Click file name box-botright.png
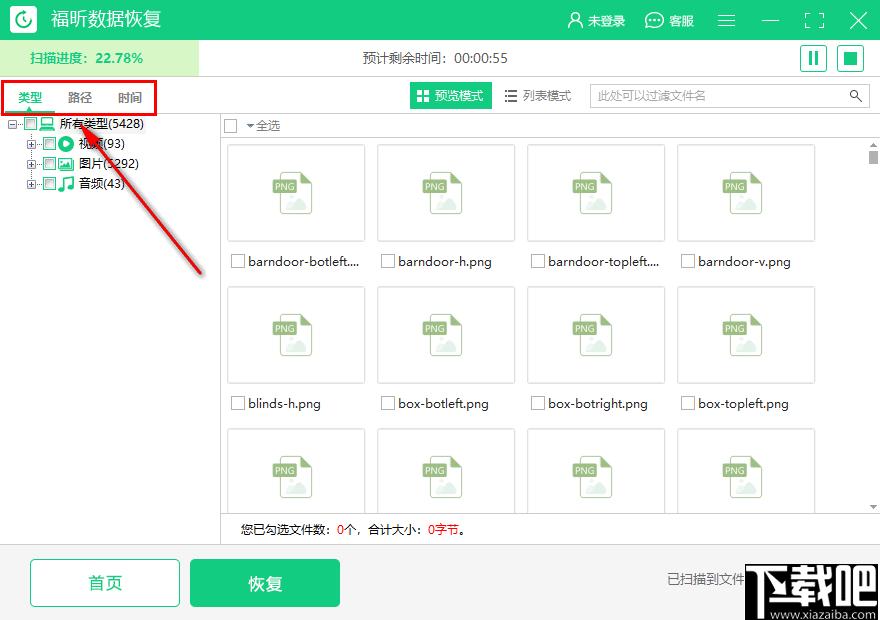This screenshot has width=880, height=620. [x=598, y=404]
